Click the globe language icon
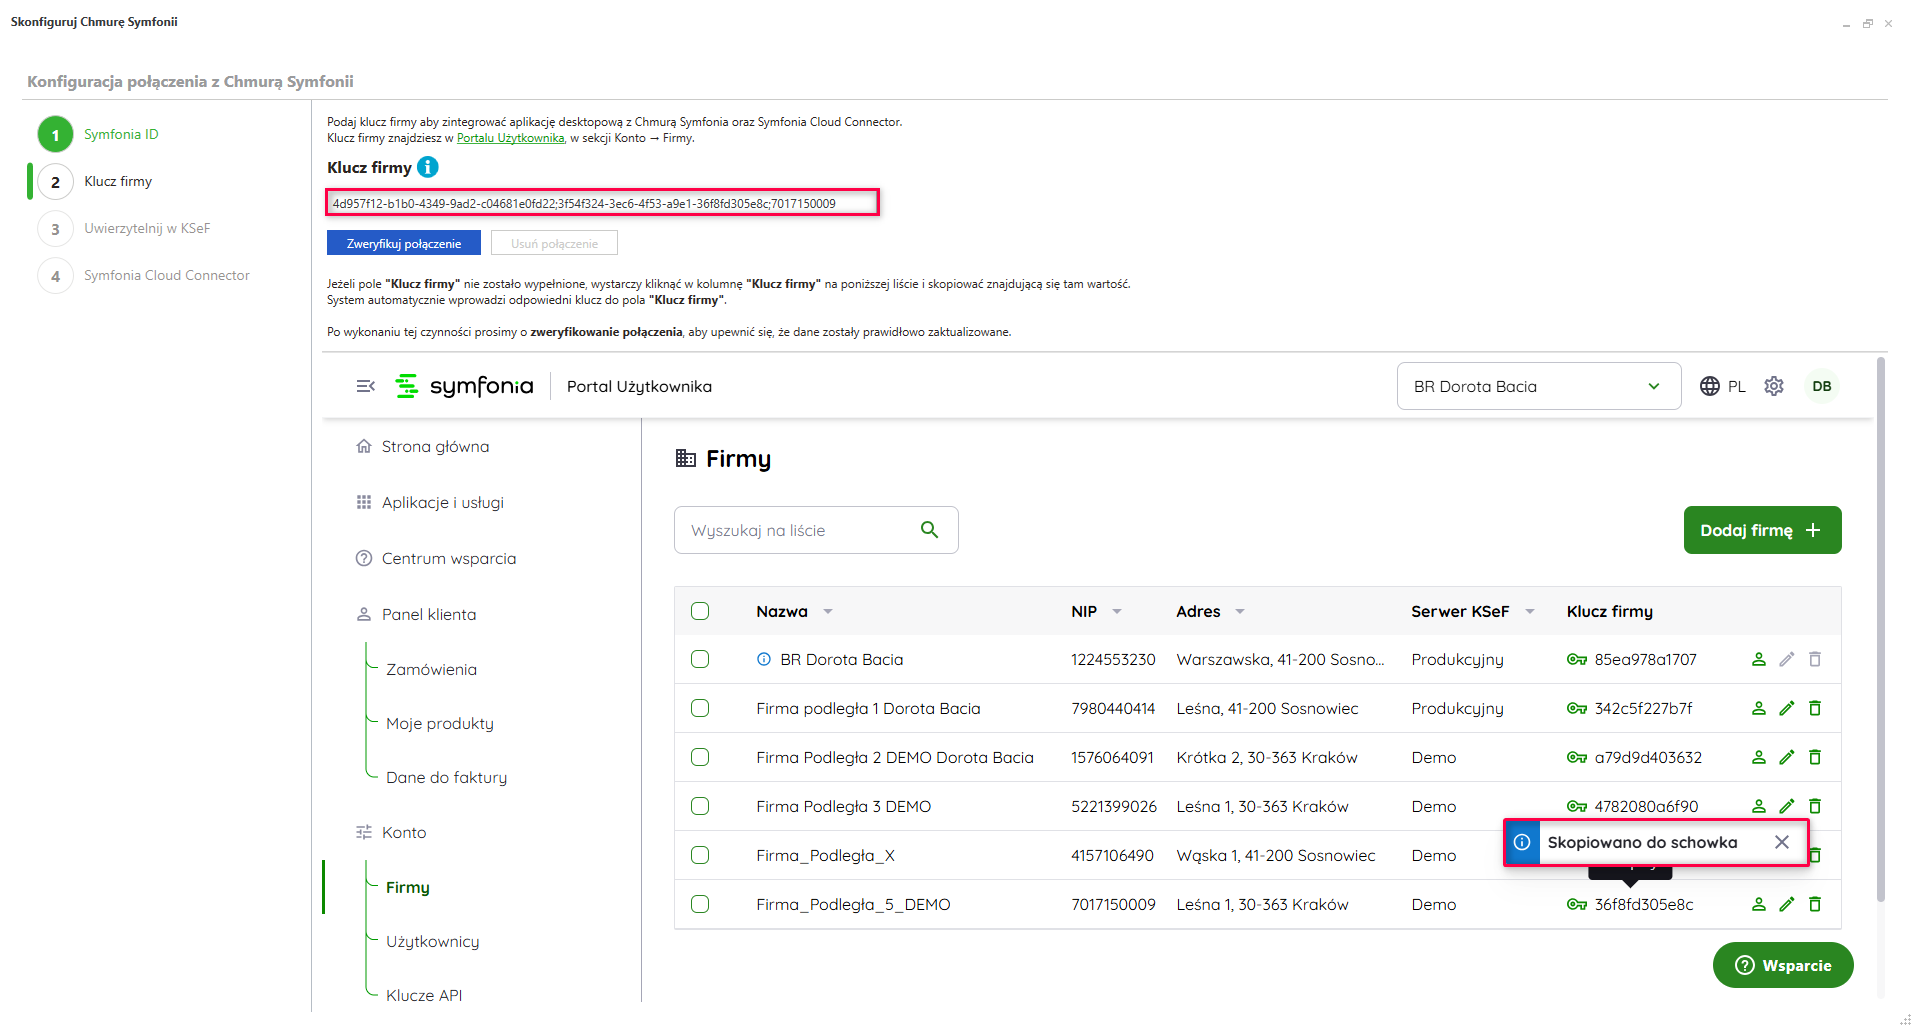Viewport: 1914px width, 1027px height. 1709,386
